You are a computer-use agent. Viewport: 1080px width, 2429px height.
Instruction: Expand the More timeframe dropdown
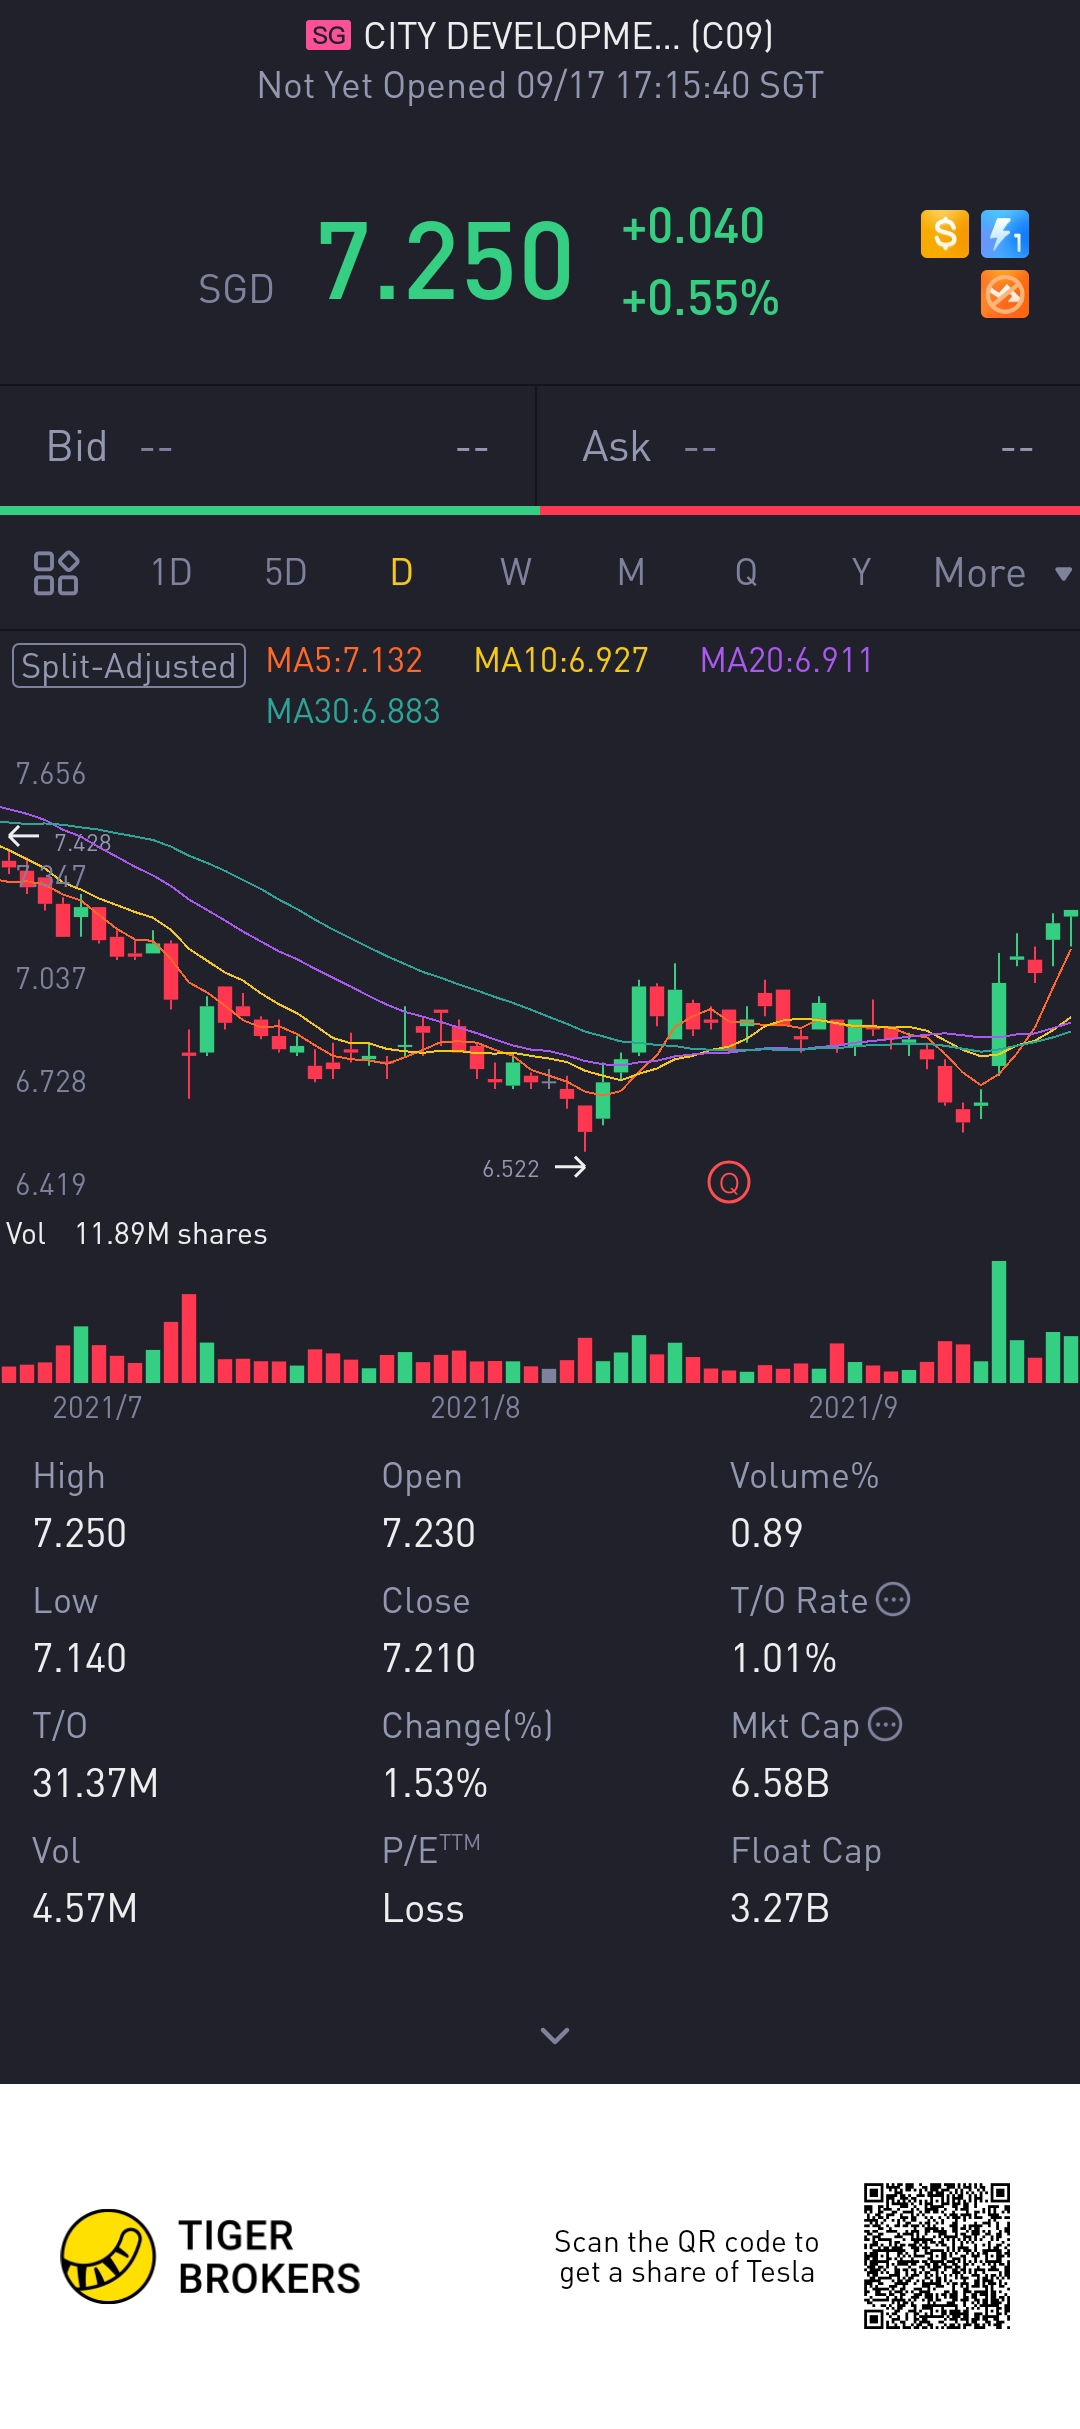1002,573
